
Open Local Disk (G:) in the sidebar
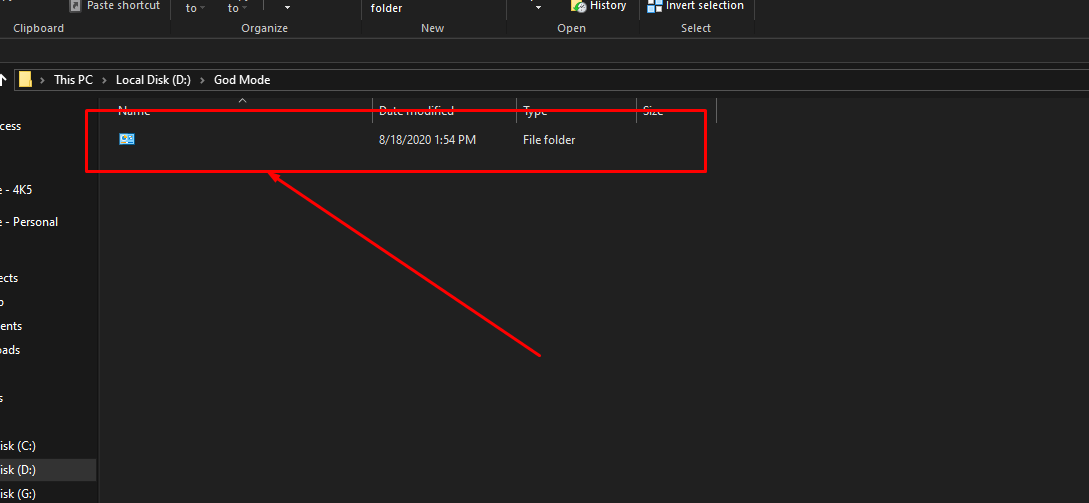pyautogui.click(x=18, y=494)
